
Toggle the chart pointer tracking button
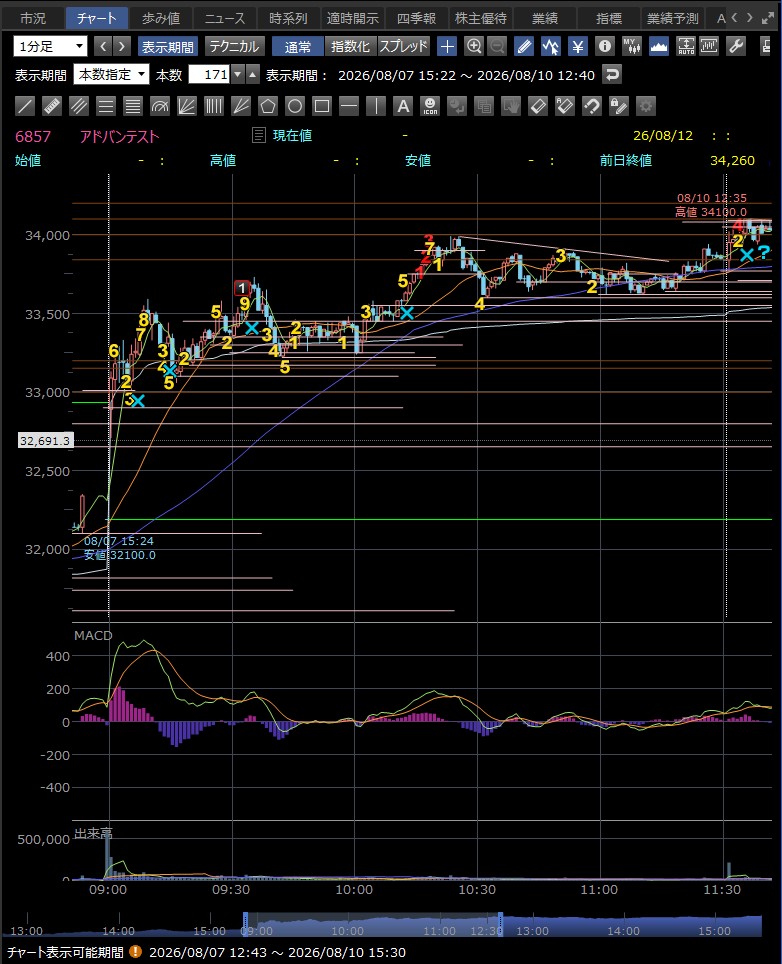click(x=551, y=46)
